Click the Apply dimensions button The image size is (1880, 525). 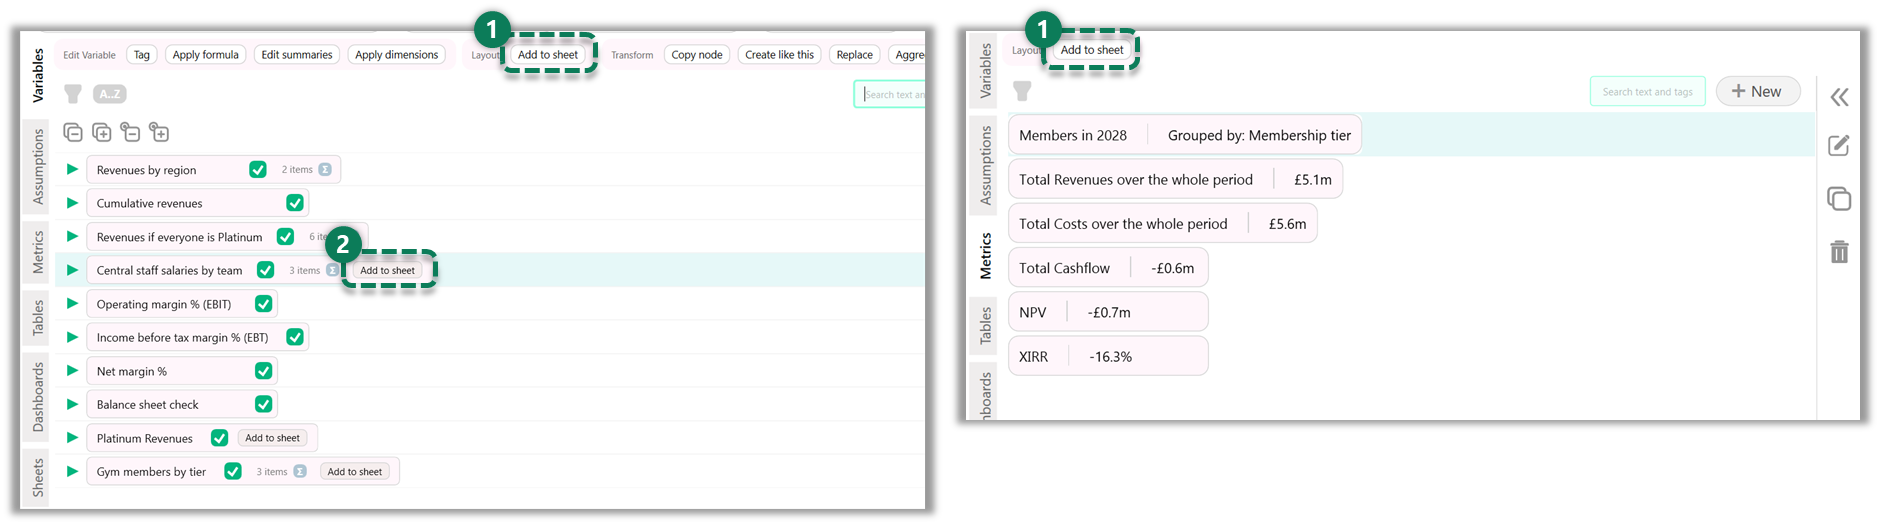[397, 55]
